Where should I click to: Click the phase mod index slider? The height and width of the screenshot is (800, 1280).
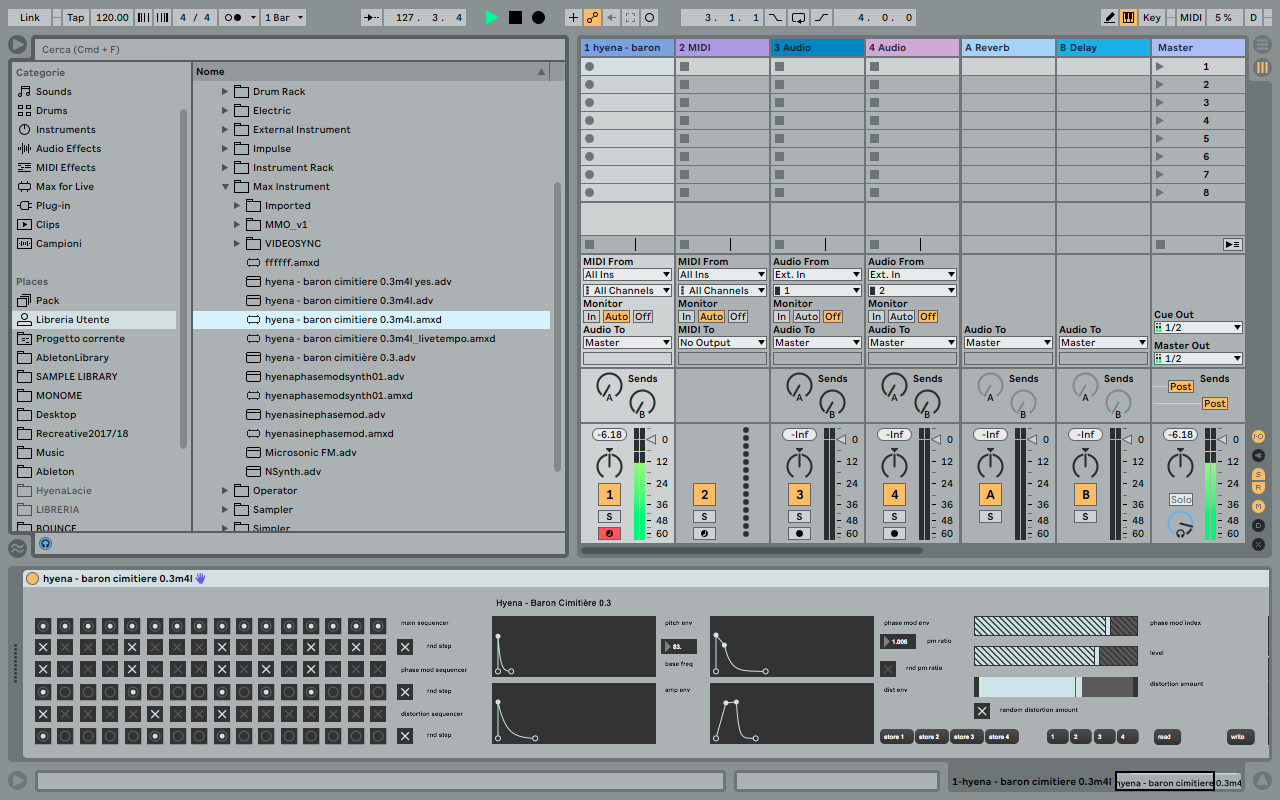1055,625
